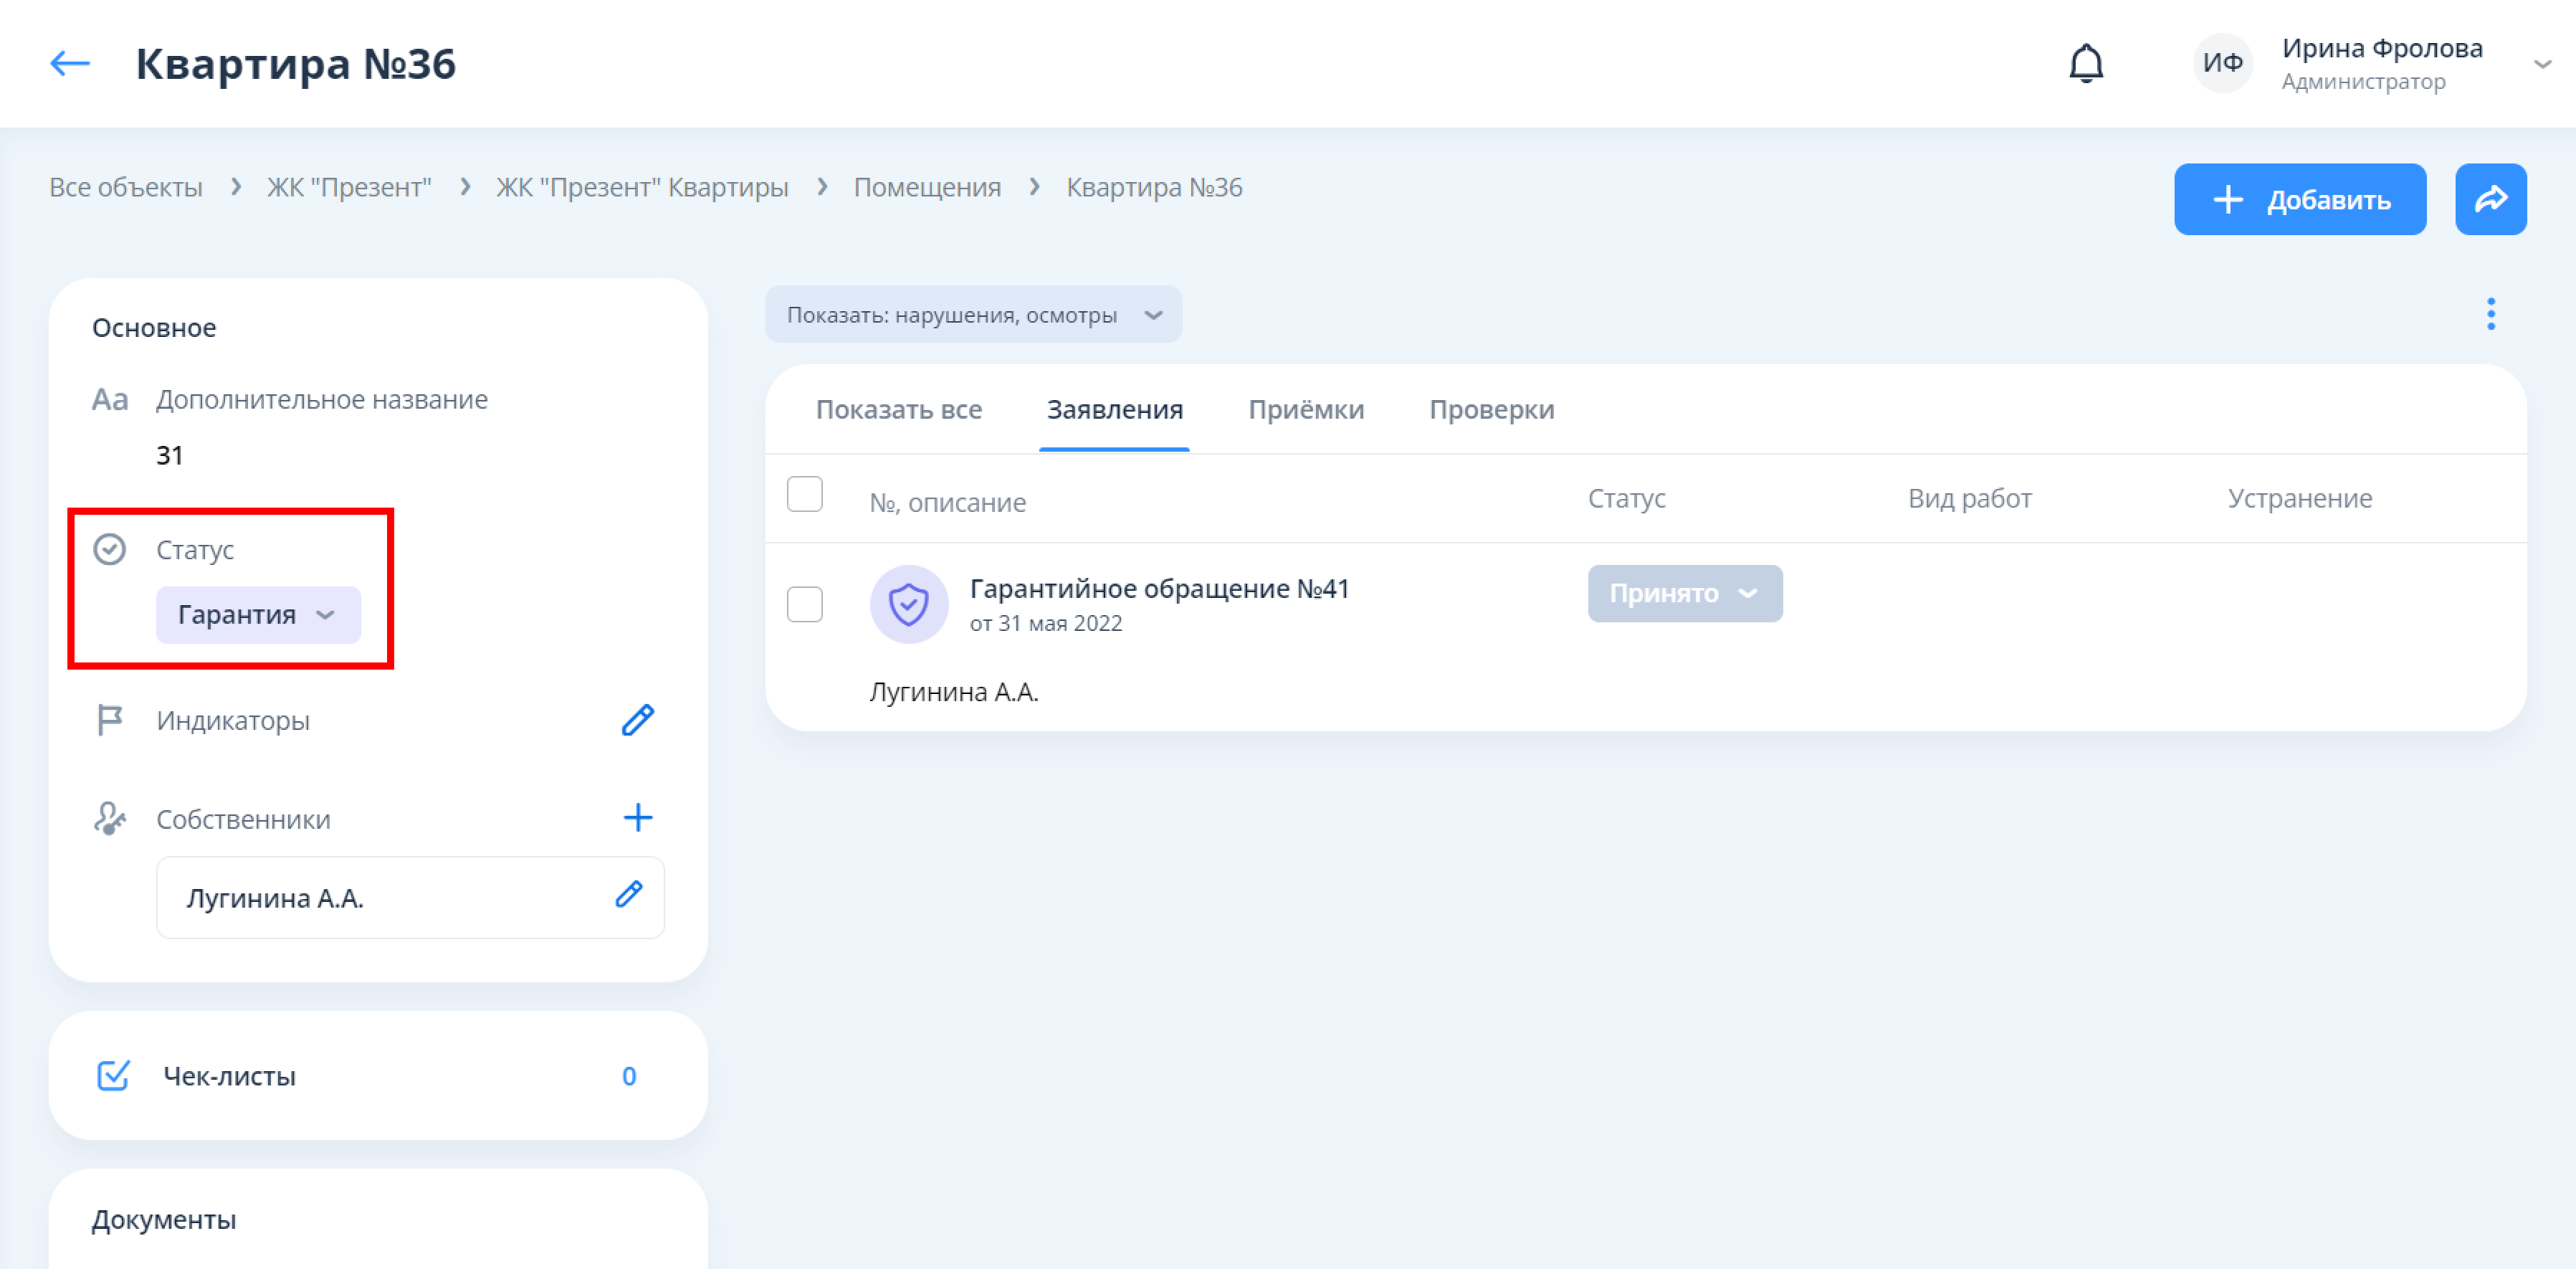The height and width of the screenshot is (1269, 2576).
Task: Click the back arrow icon
Action: [x=70, y=64]
